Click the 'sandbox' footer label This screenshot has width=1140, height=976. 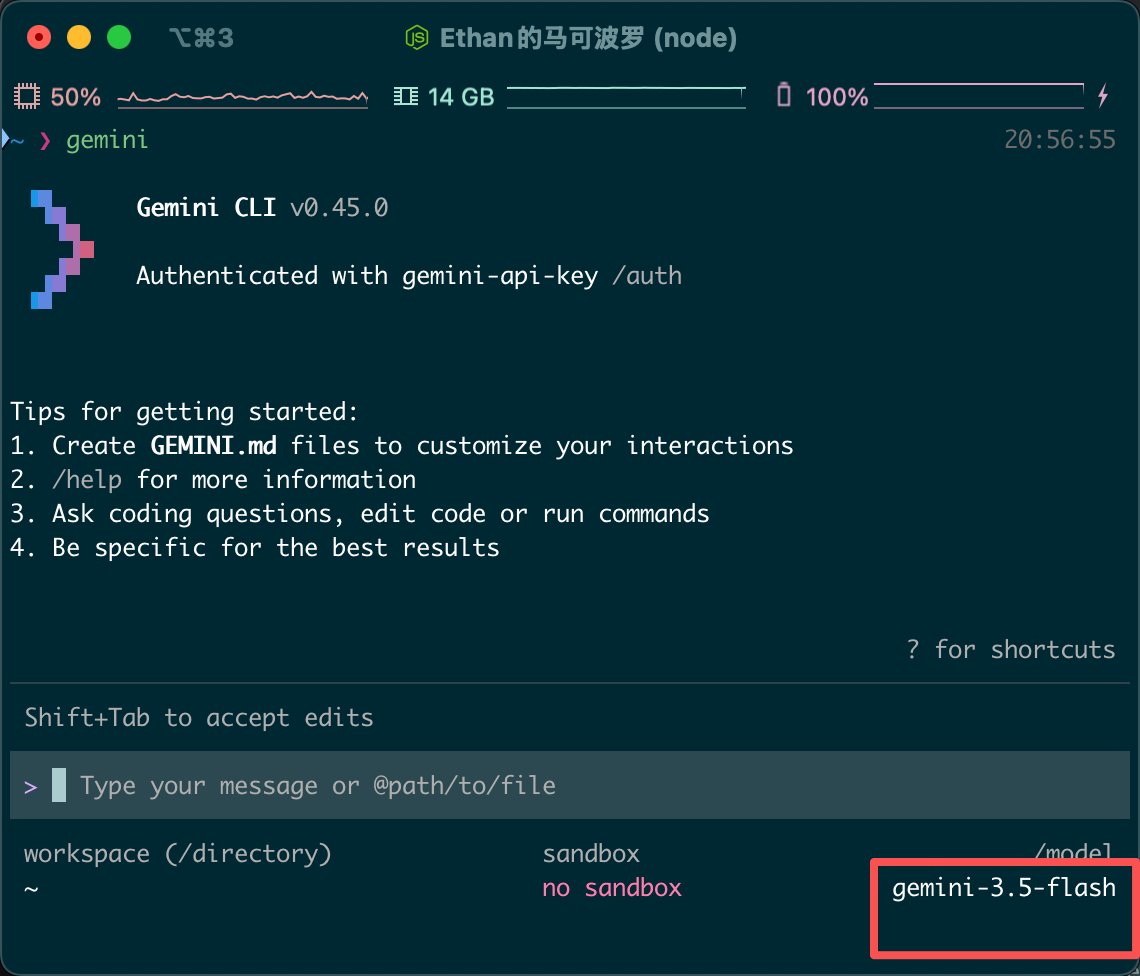[x=591, y=853]
